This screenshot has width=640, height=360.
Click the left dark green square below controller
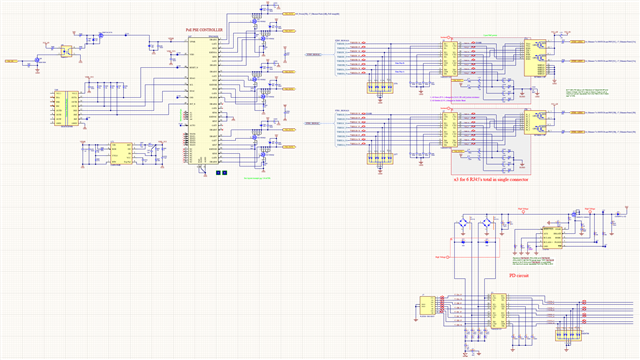tap(218, 173)
